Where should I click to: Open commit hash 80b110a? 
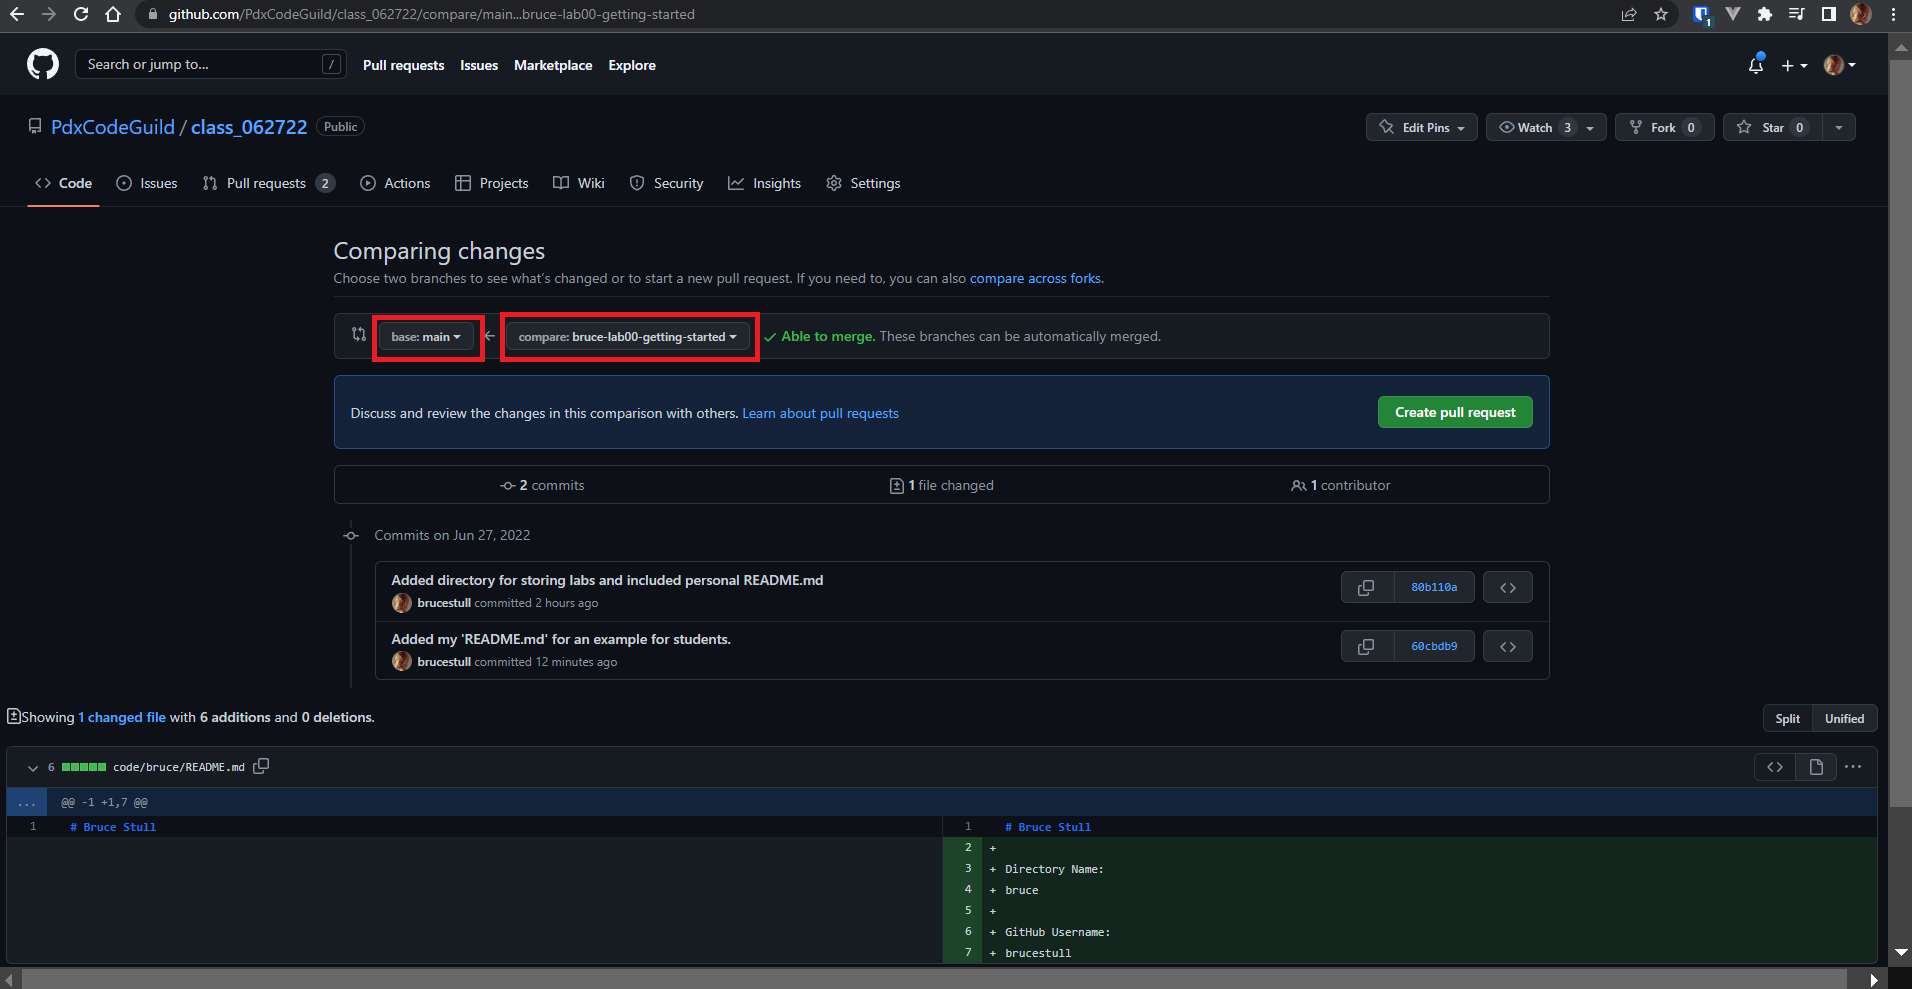(1434, 587)
